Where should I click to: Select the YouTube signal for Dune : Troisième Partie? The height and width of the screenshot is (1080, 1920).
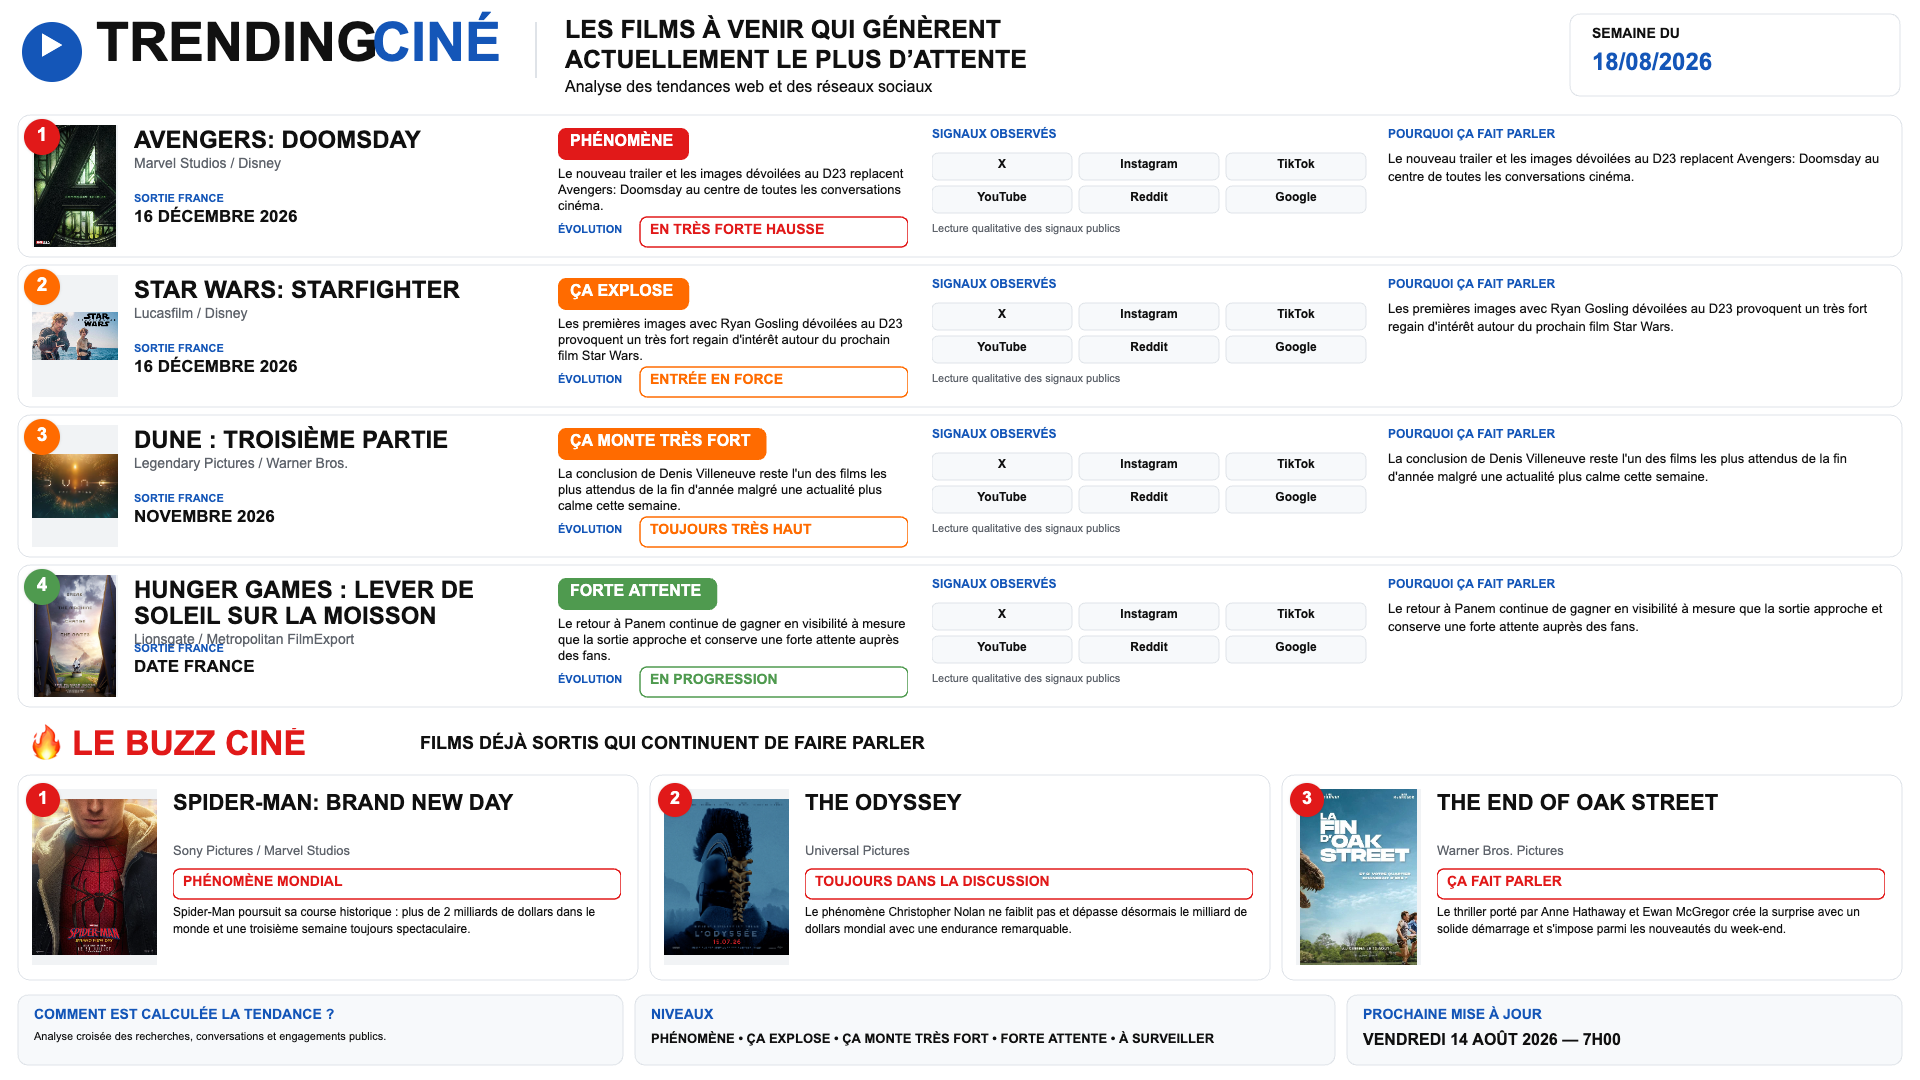coord(1002,498)
